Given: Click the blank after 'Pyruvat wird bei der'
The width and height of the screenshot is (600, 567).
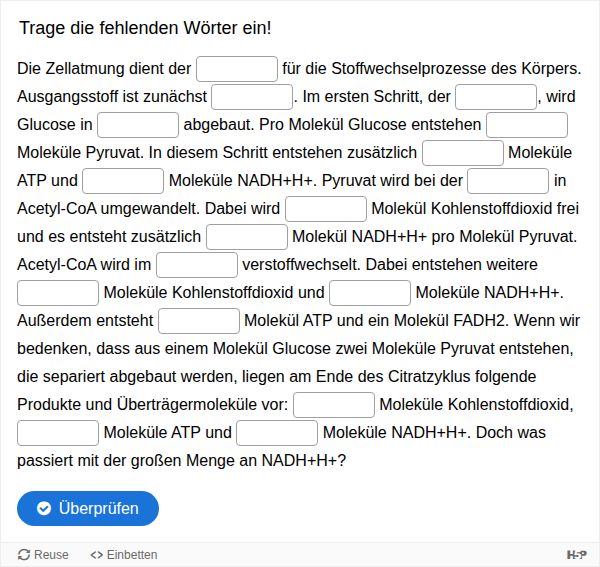Looking at the screenshot, I should [508, 181].
